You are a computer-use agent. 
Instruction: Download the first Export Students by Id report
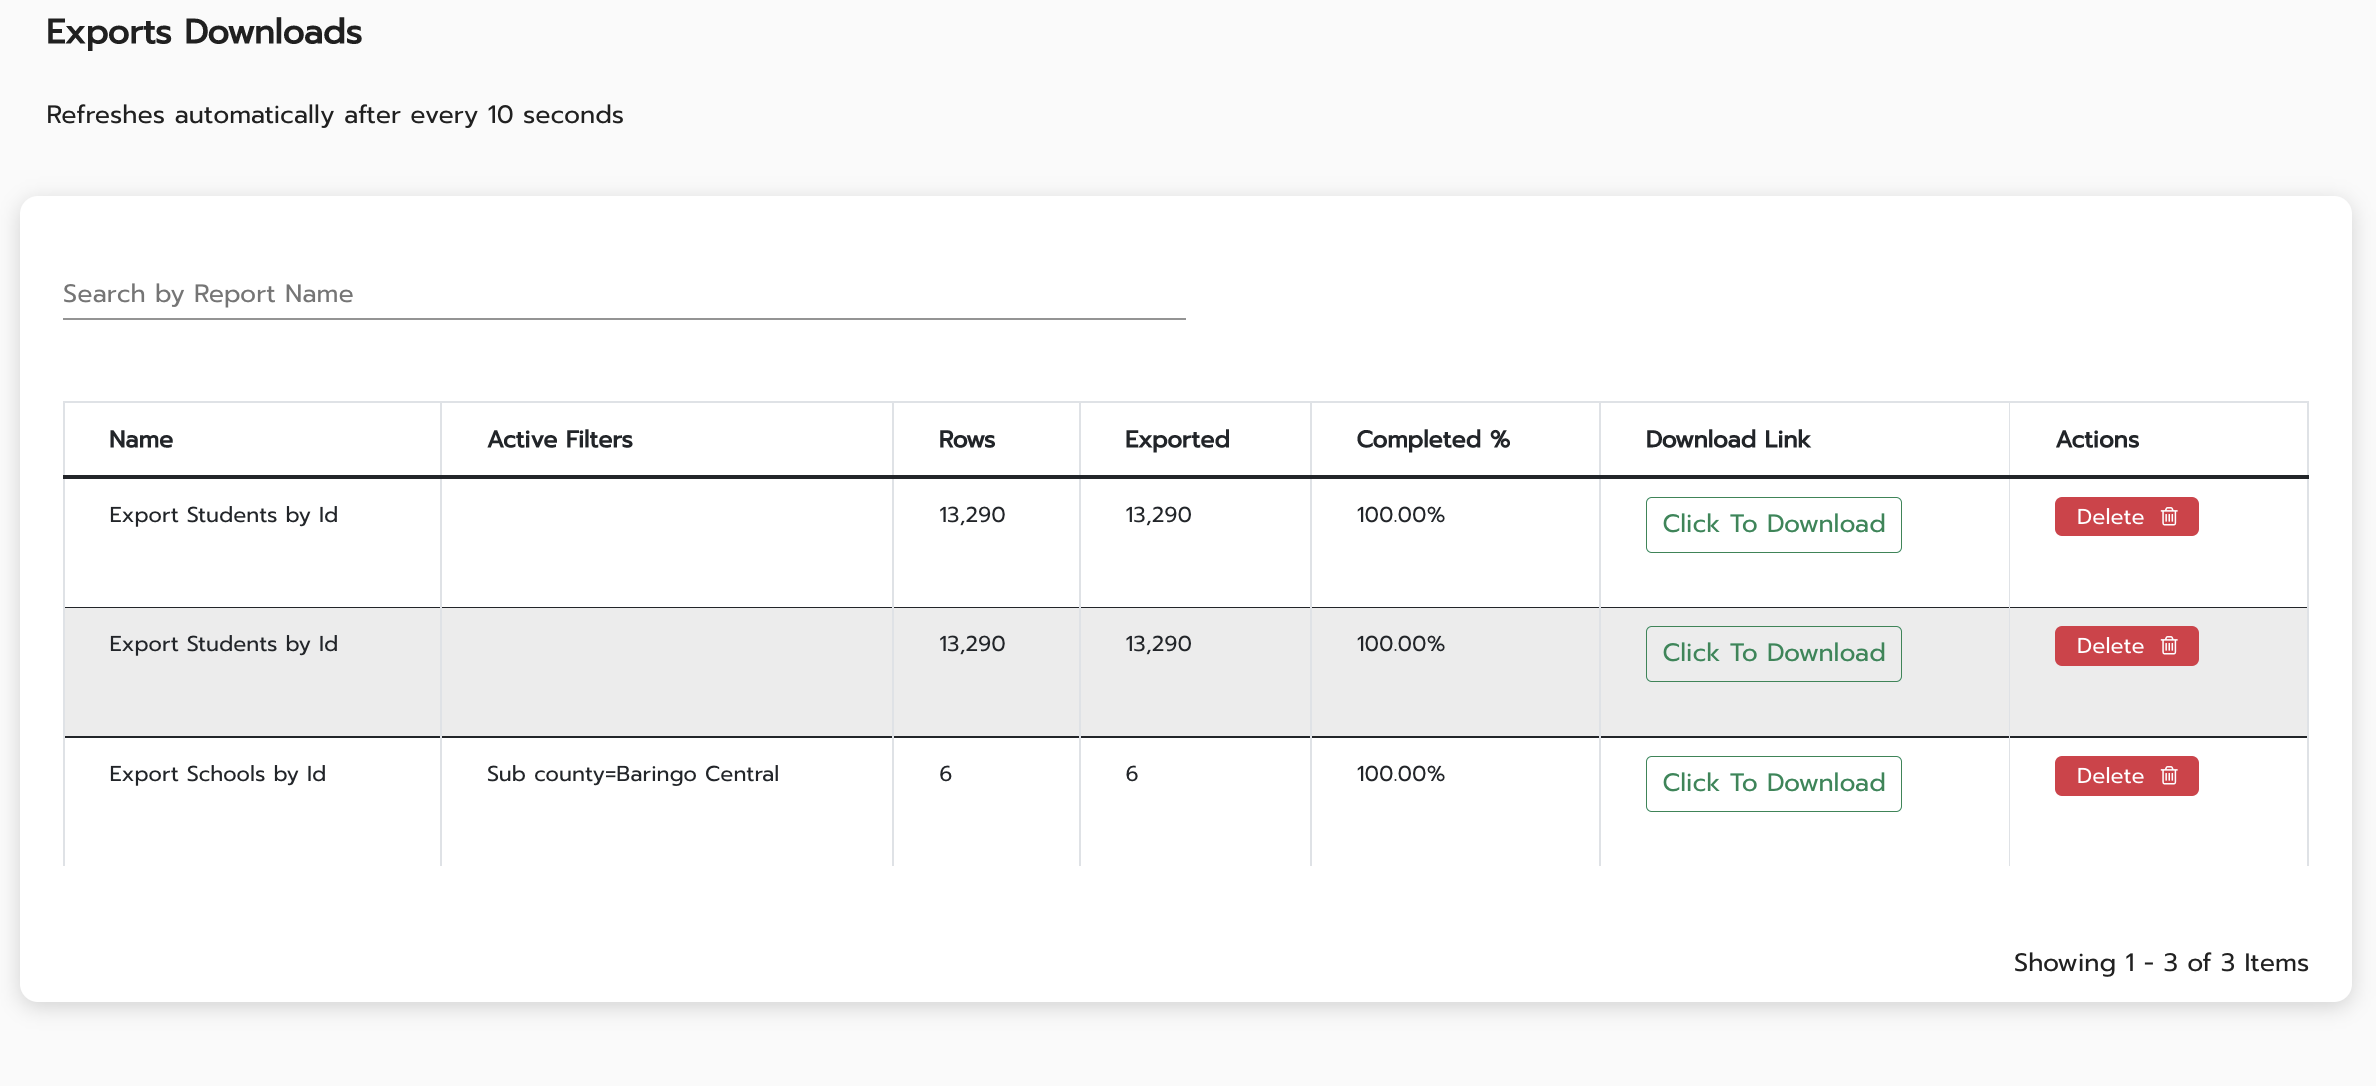(x=1773, y=524)
